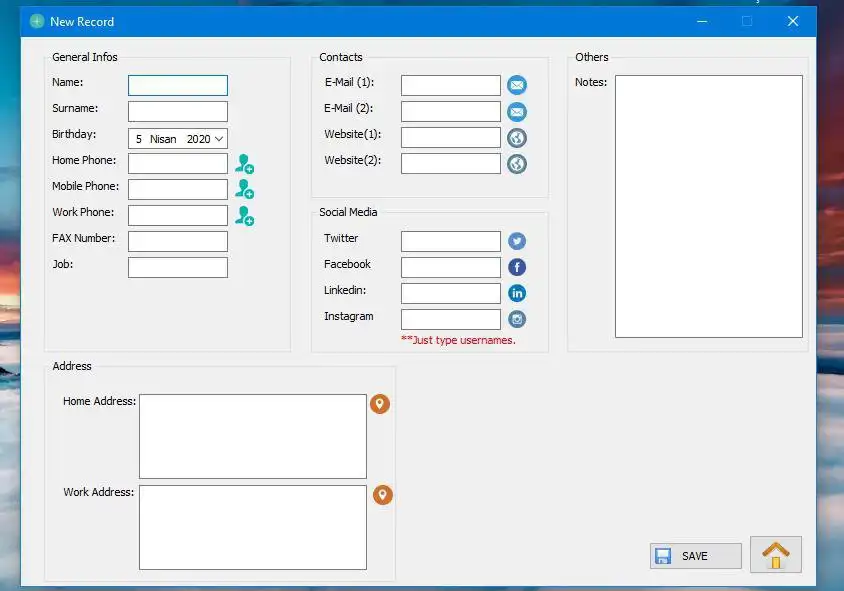Click into the Home Phone field
Screen dimensions: 844x591
[178, 164]
